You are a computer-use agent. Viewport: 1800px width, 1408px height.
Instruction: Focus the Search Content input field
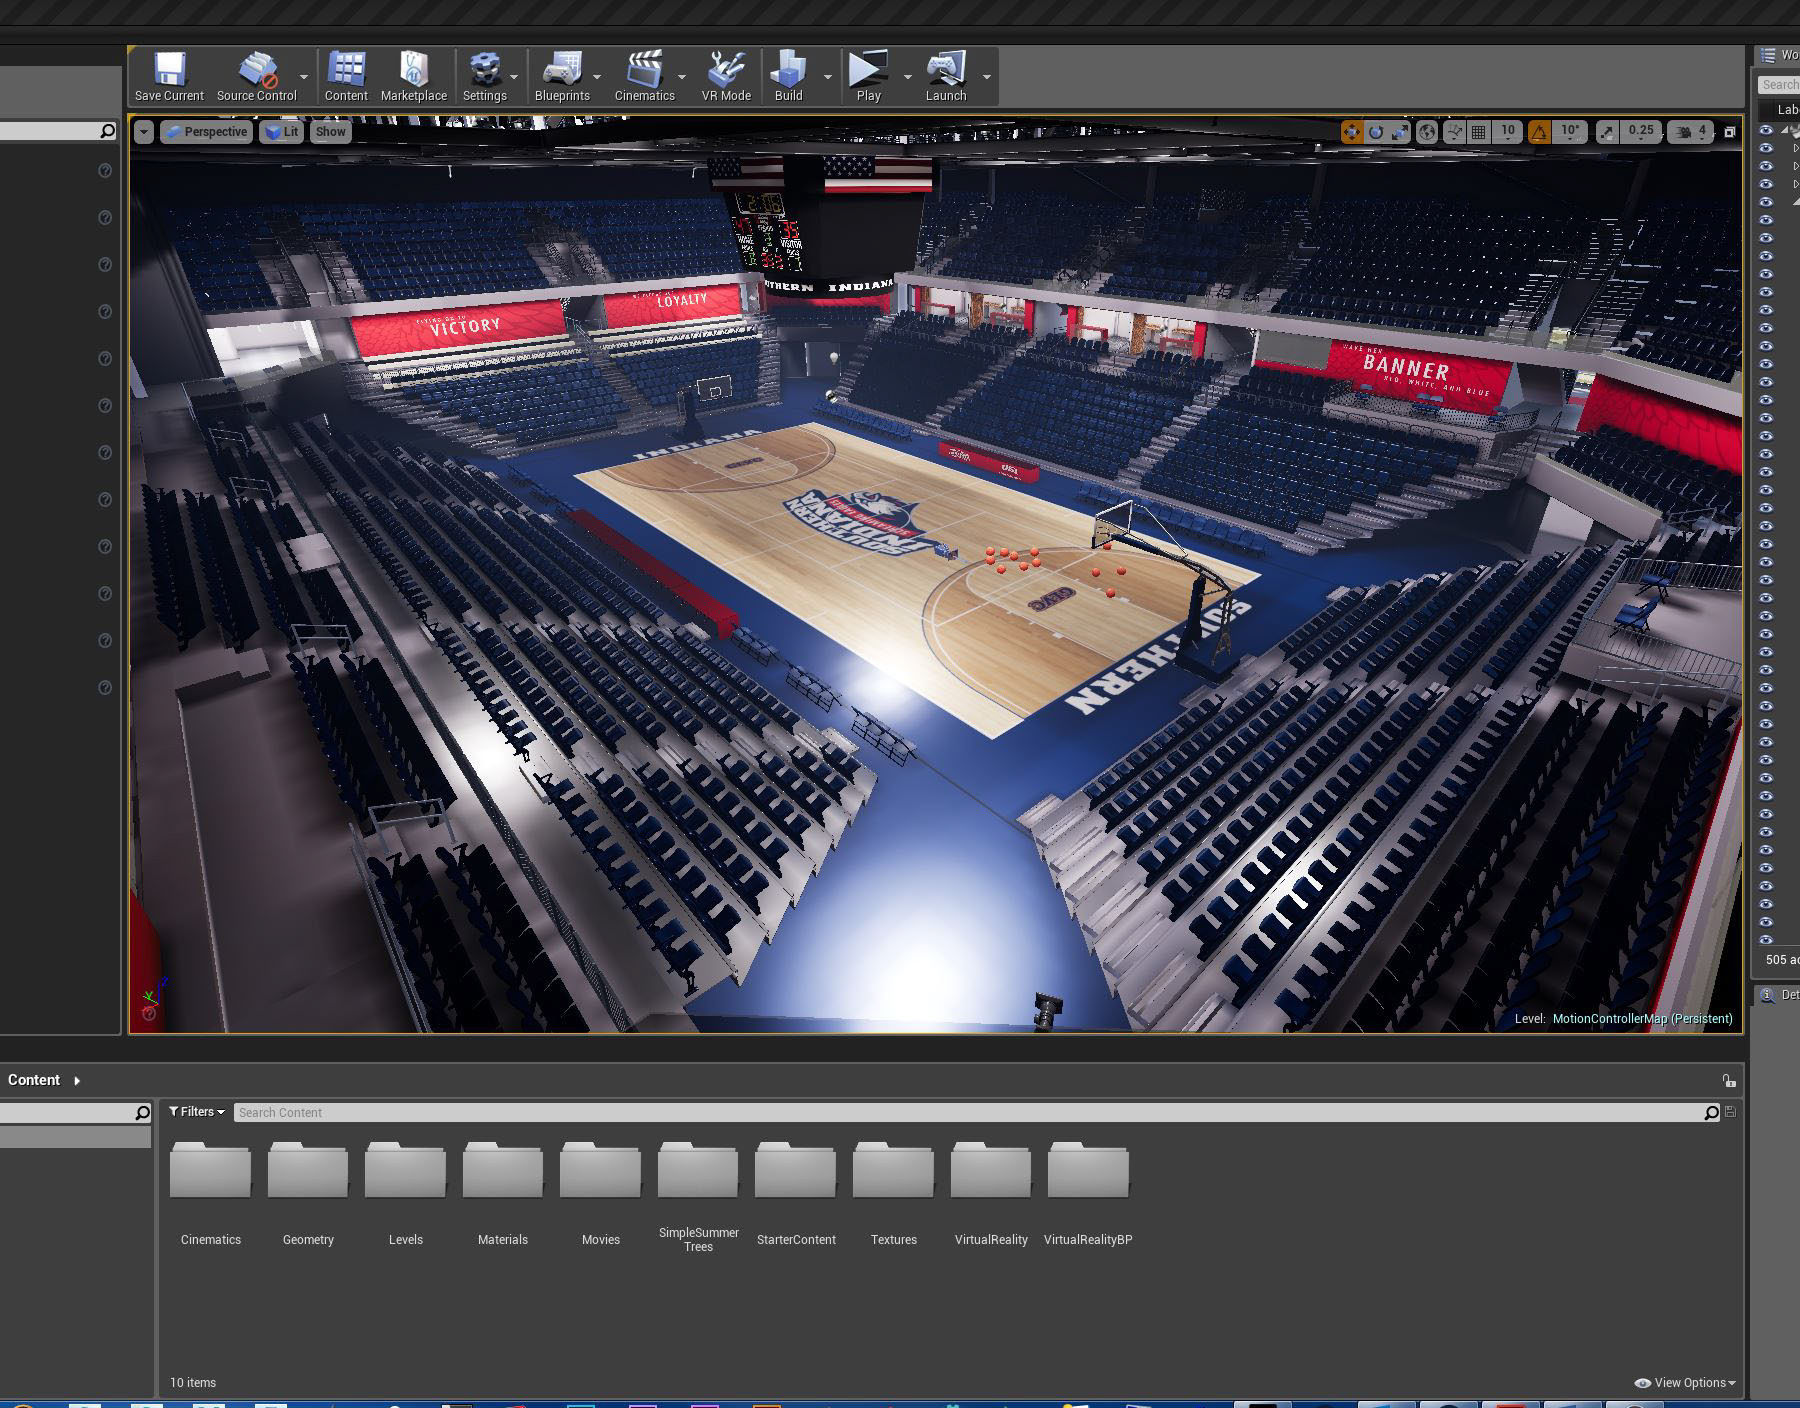tap(968, 1112)
